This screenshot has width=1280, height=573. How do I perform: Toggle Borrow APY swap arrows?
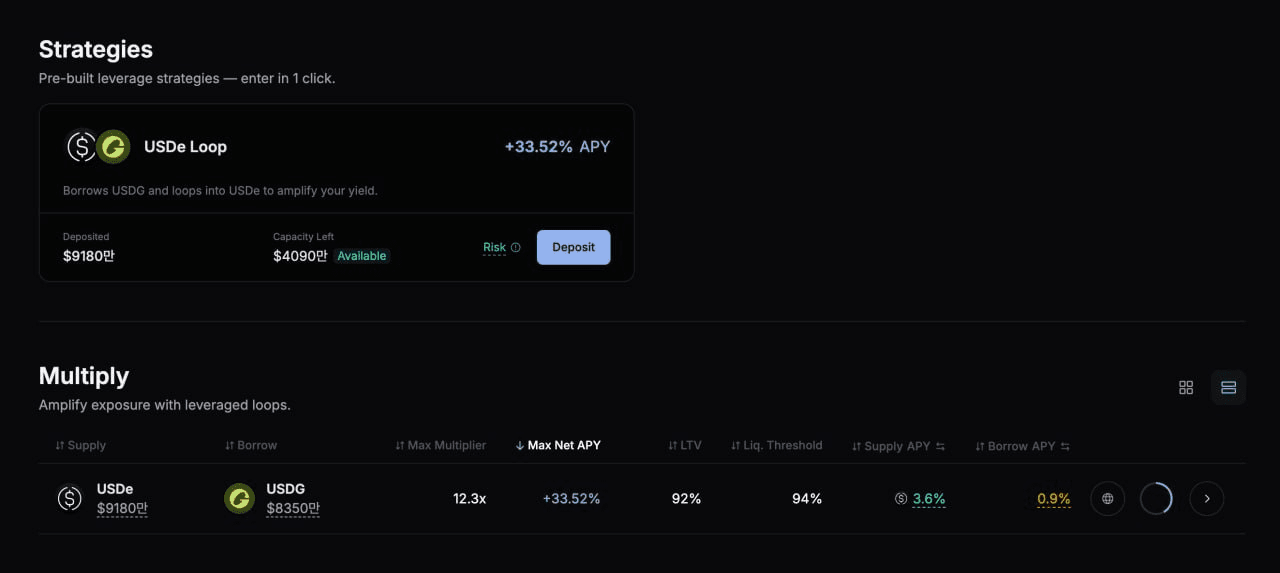(x=1065, y=446)
